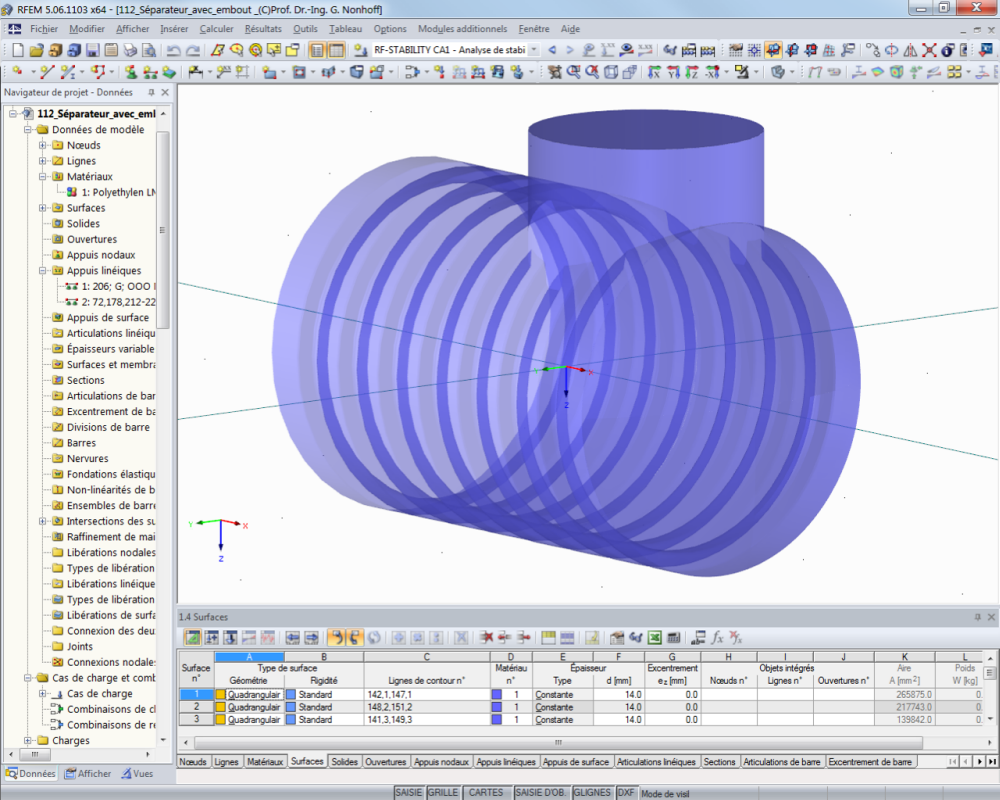
Task: Select contour lines cell 148,2,151,2
Action: click(427, 707)
